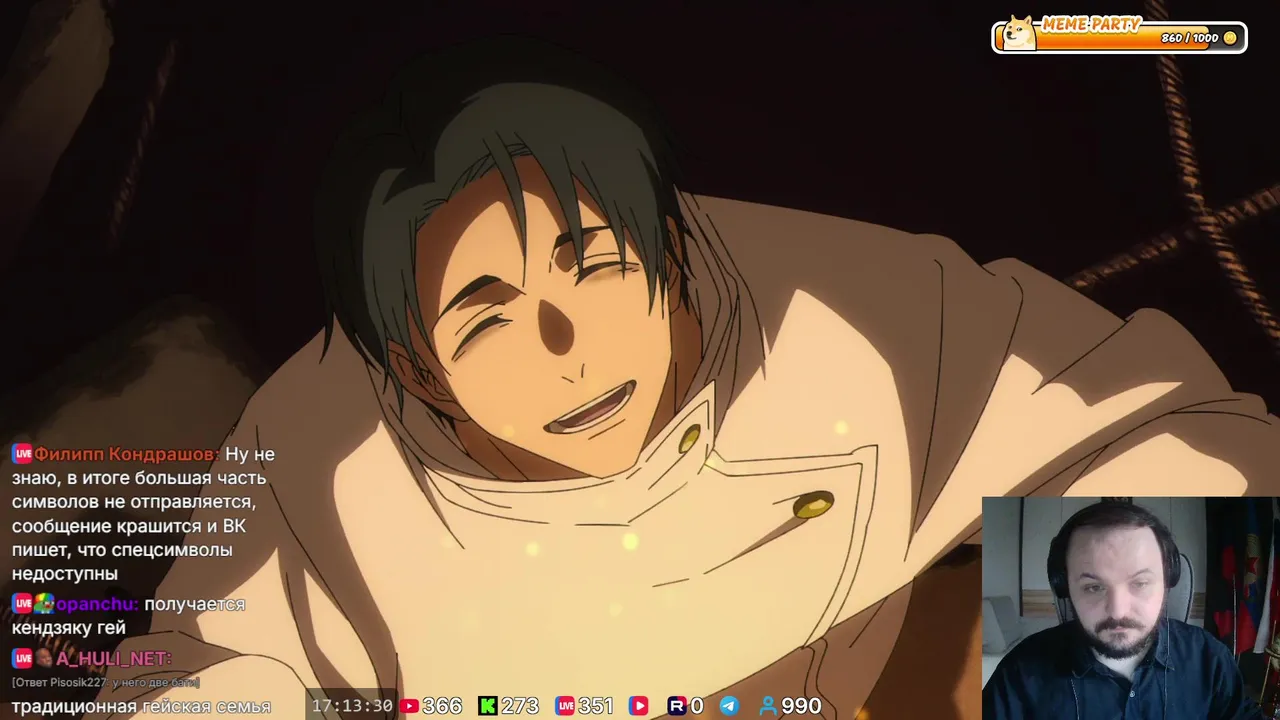This screenshot has height=720, width=1280.
Task: Click the green Kick icon in stats bar
Action: (487, 706)
